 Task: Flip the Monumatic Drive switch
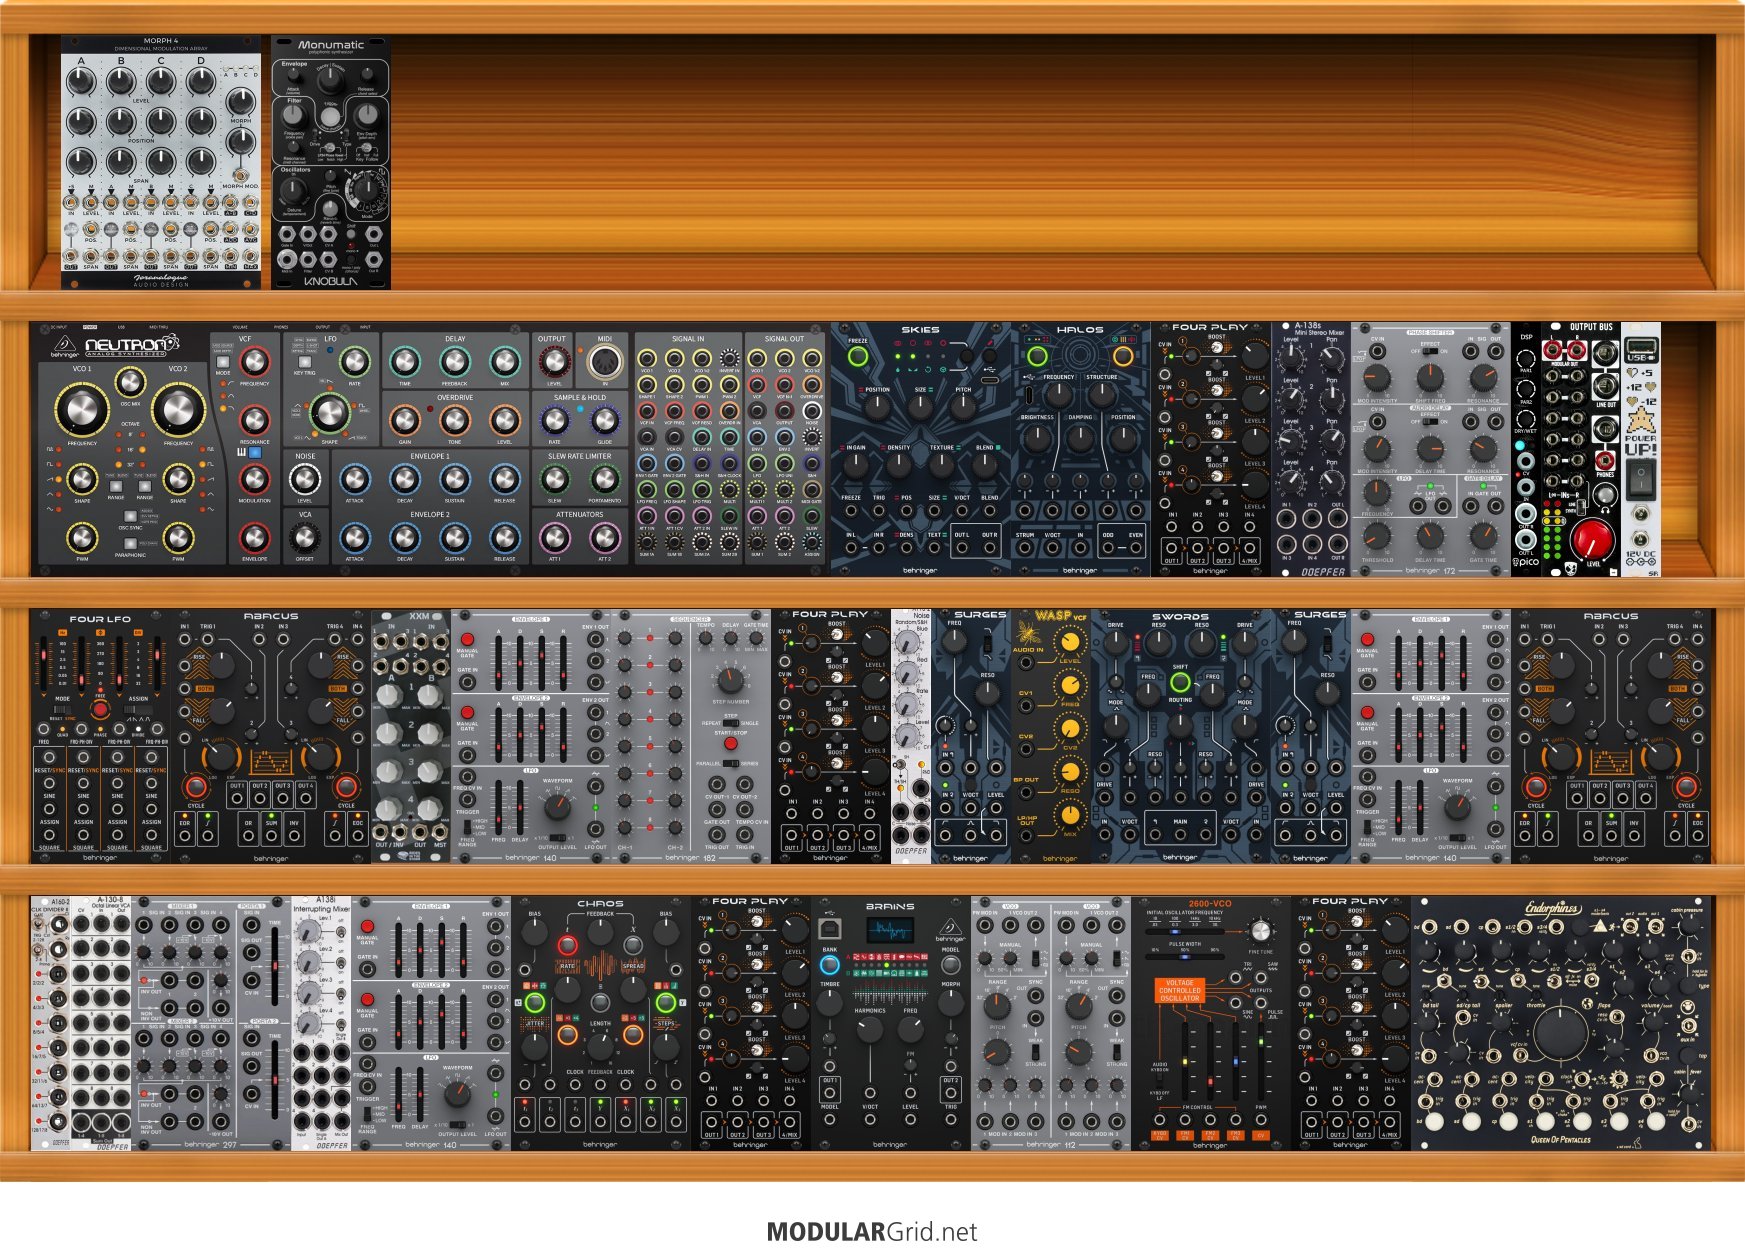coord(316,133)
